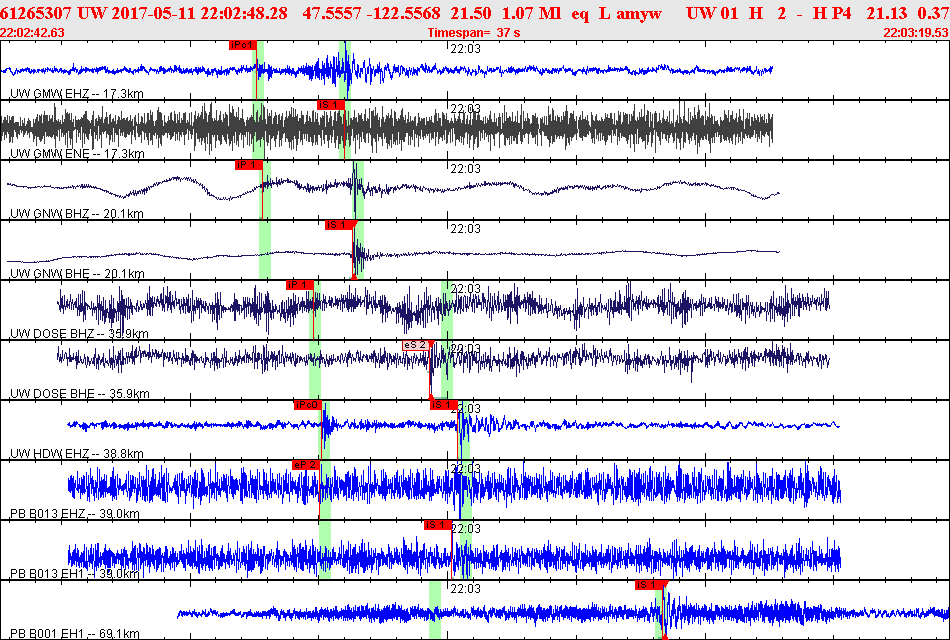Screen dimensions: 950x640
Task: Click the start time 22:02:42.63 label
Action: click(x=32, y=33)
